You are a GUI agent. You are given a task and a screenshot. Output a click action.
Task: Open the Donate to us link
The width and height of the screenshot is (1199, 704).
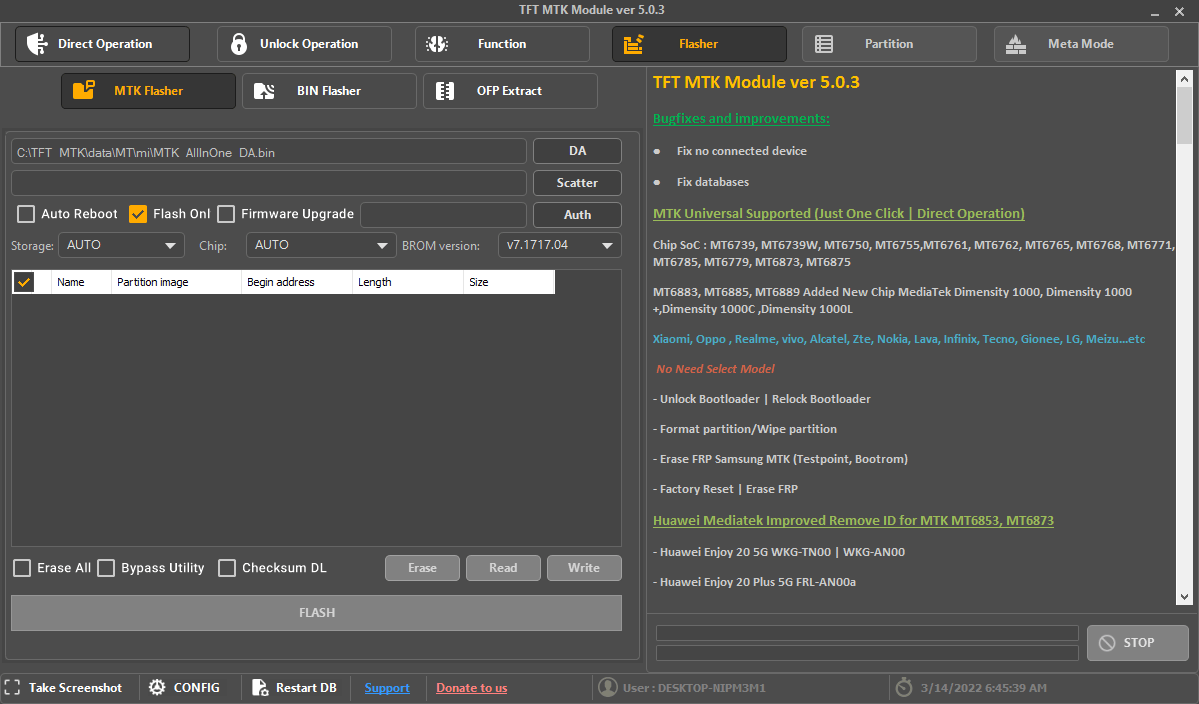(x=471, y=687)
